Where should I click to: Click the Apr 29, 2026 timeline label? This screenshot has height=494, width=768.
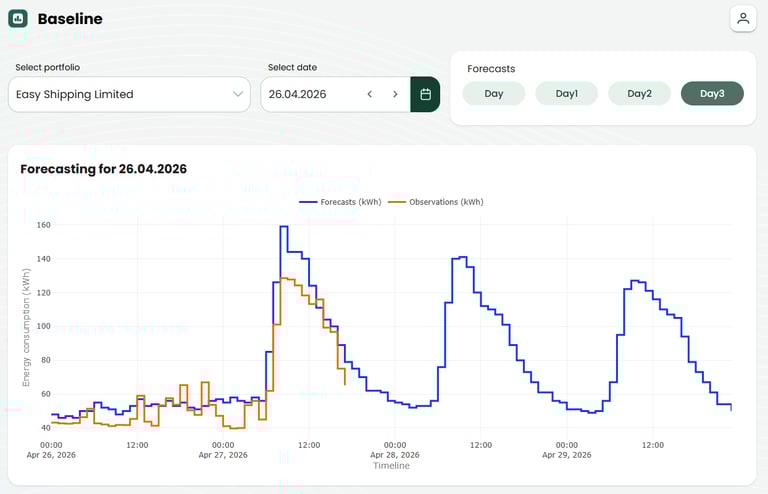567,454
